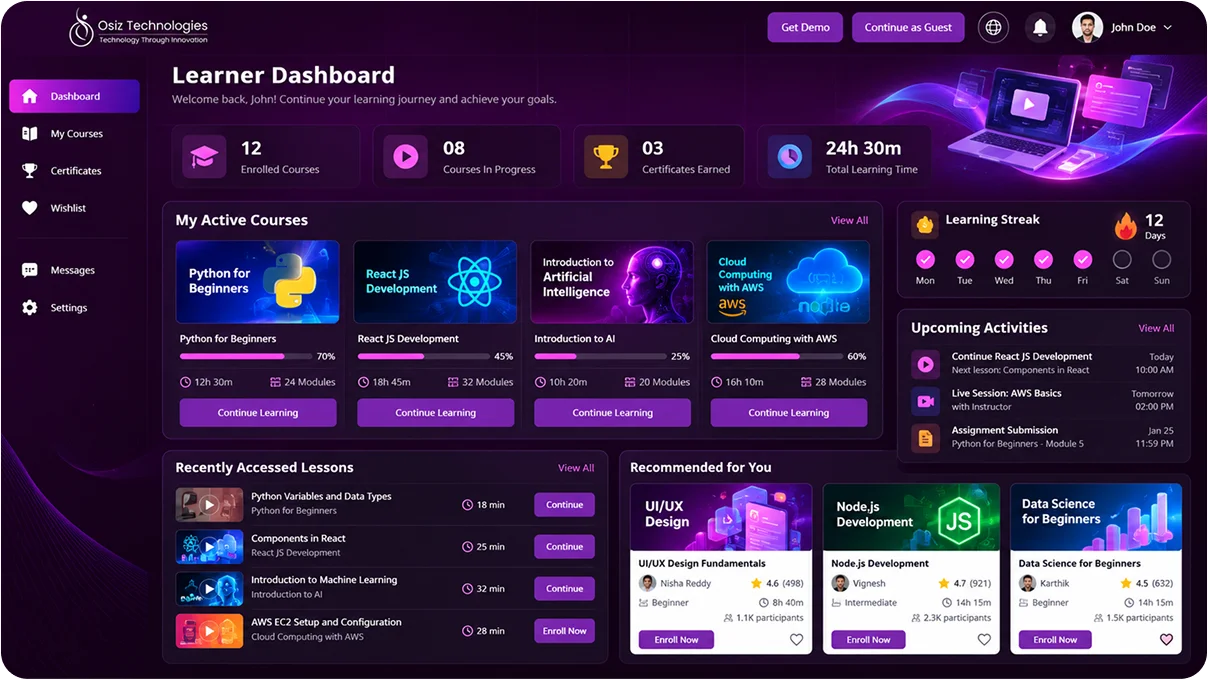Open the Introduction to Artificial Intelligence thumbnail
Viewport: 1208px width, 680px height.
(612, 282)
